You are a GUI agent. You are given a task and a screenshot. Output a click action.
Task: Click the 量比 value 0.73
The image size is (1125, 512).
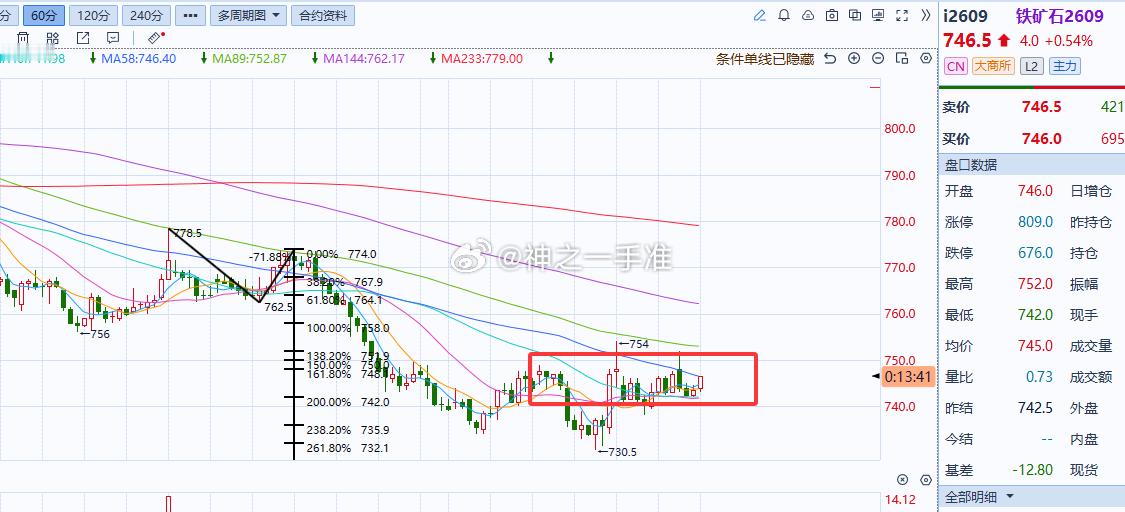point(1040,377)
